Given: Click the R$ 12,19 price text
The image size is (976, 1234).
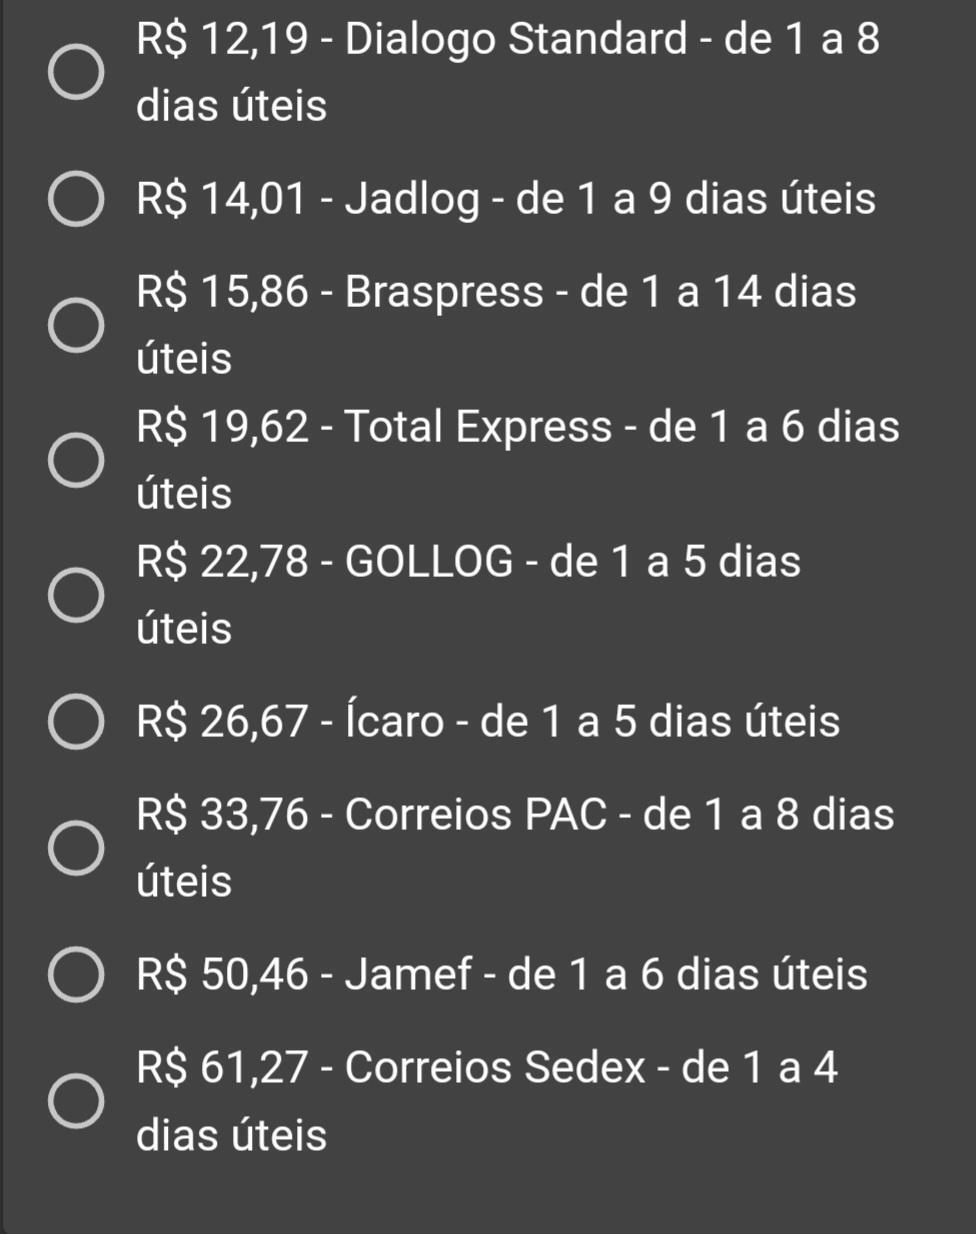Looking at the screenshot, I should pos(222,40).
